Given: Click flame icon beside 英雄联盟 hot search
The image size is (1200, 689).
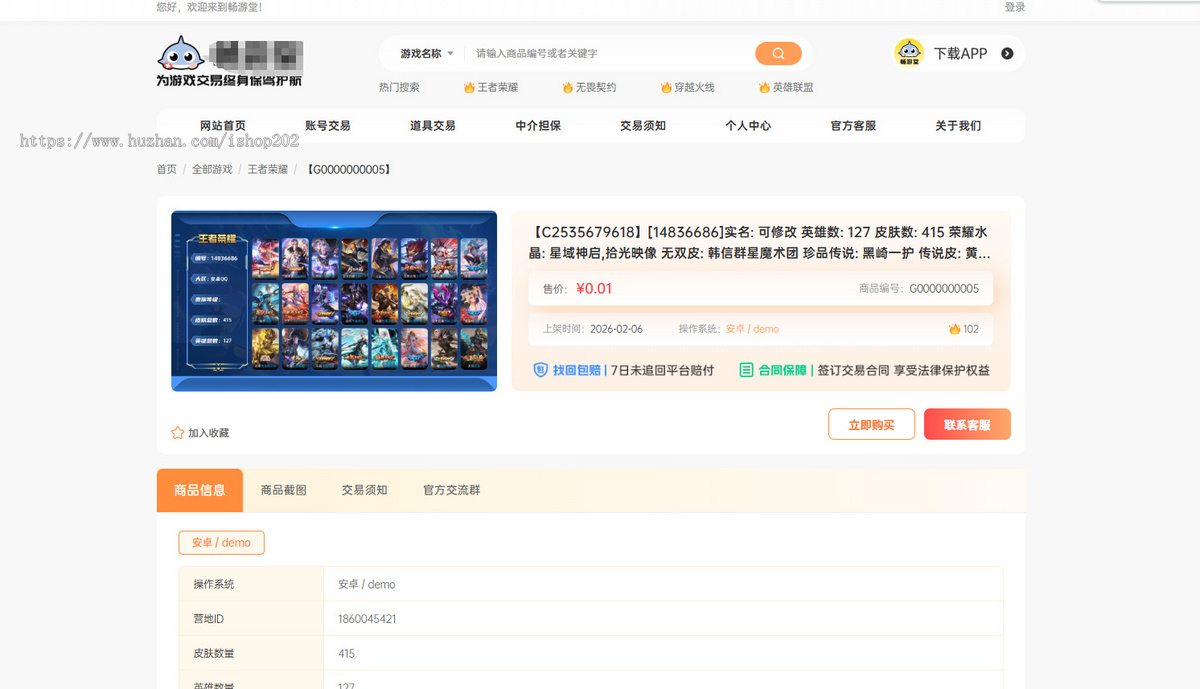Looking at the screenshot, I should tap(764, 88).
